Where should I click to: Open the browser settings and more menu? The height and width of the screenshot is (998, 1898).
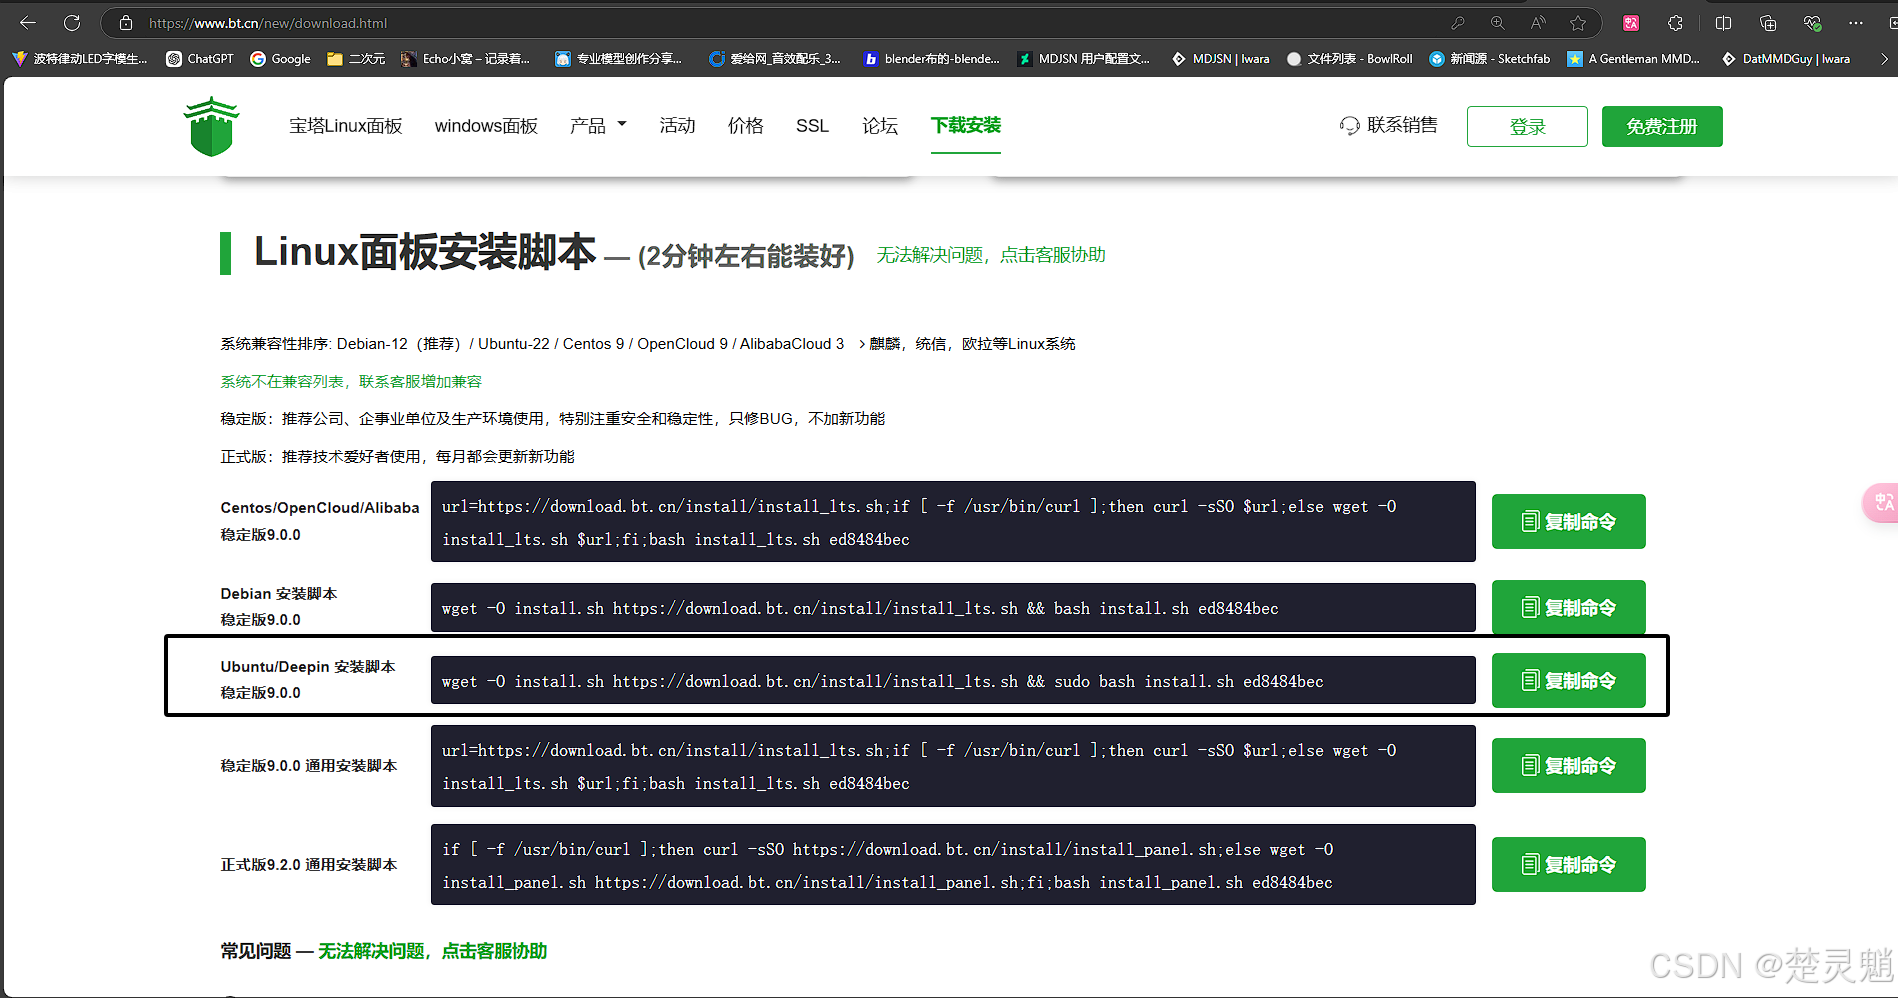[1856, 23]
